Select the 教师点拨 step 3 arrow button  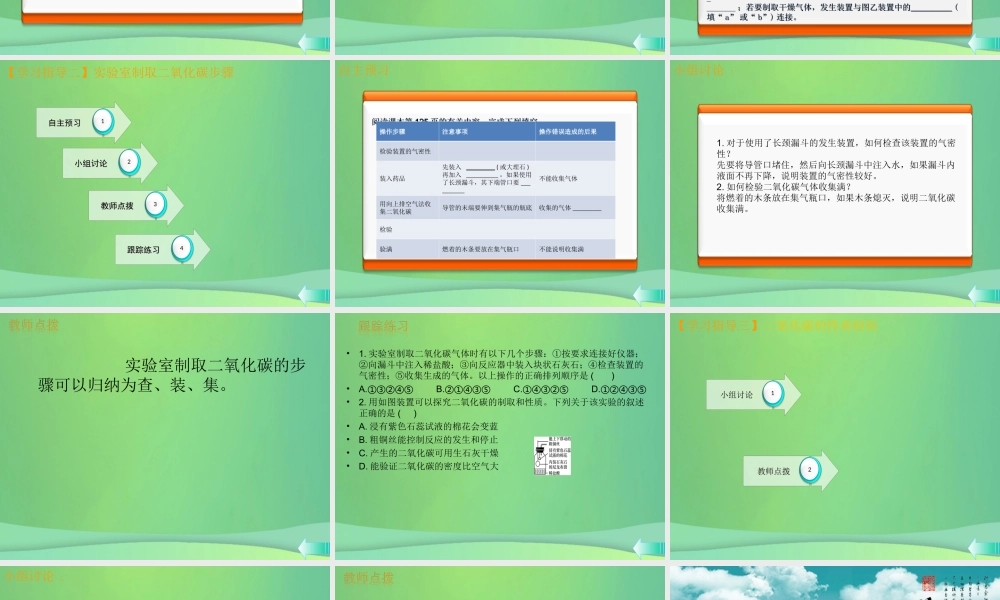[136, 205]
